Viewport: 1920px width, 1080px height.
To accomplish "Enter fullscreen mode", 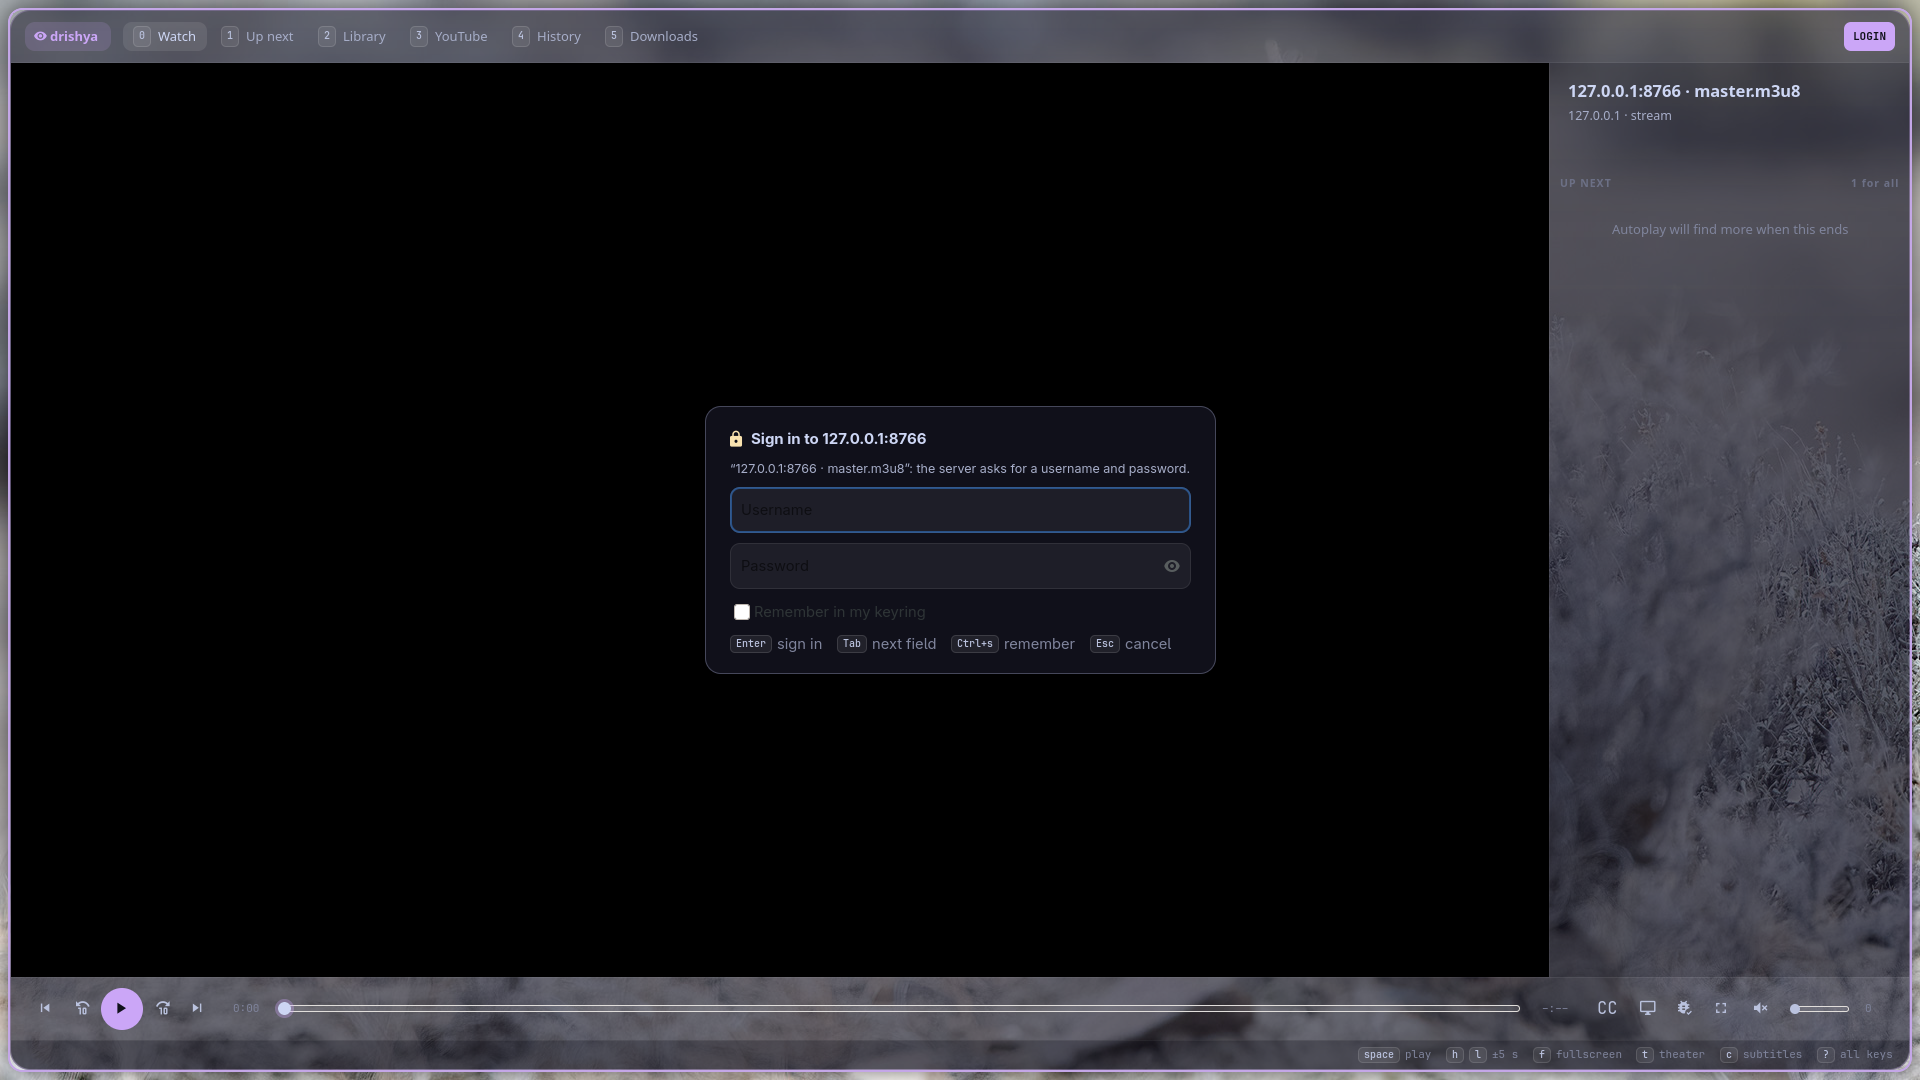I will pyautogui.click(x=1721, y=1008).
